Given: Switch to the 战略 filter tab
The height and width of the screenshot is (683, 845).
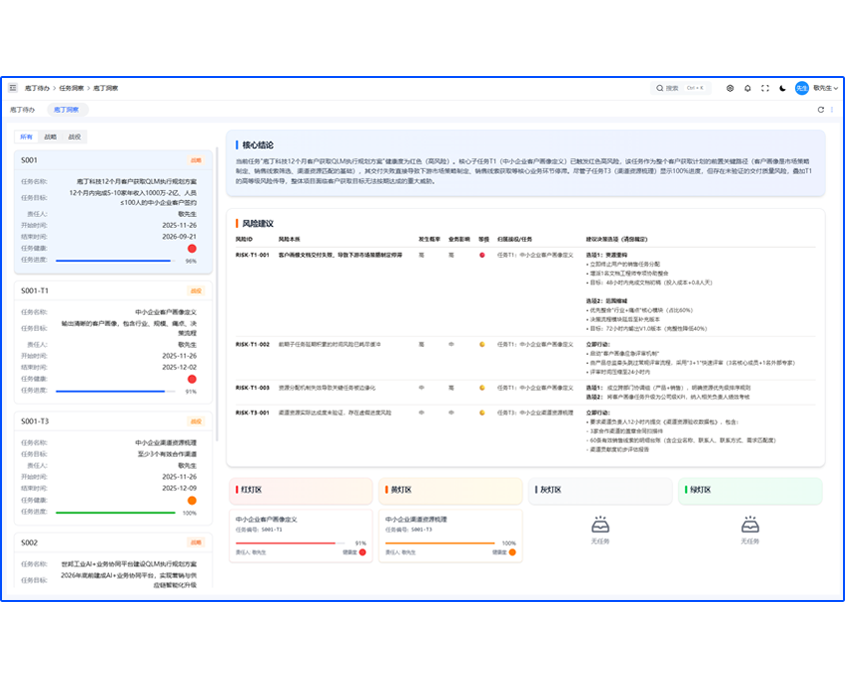Looking at the screenshot, I should (51, 137).
